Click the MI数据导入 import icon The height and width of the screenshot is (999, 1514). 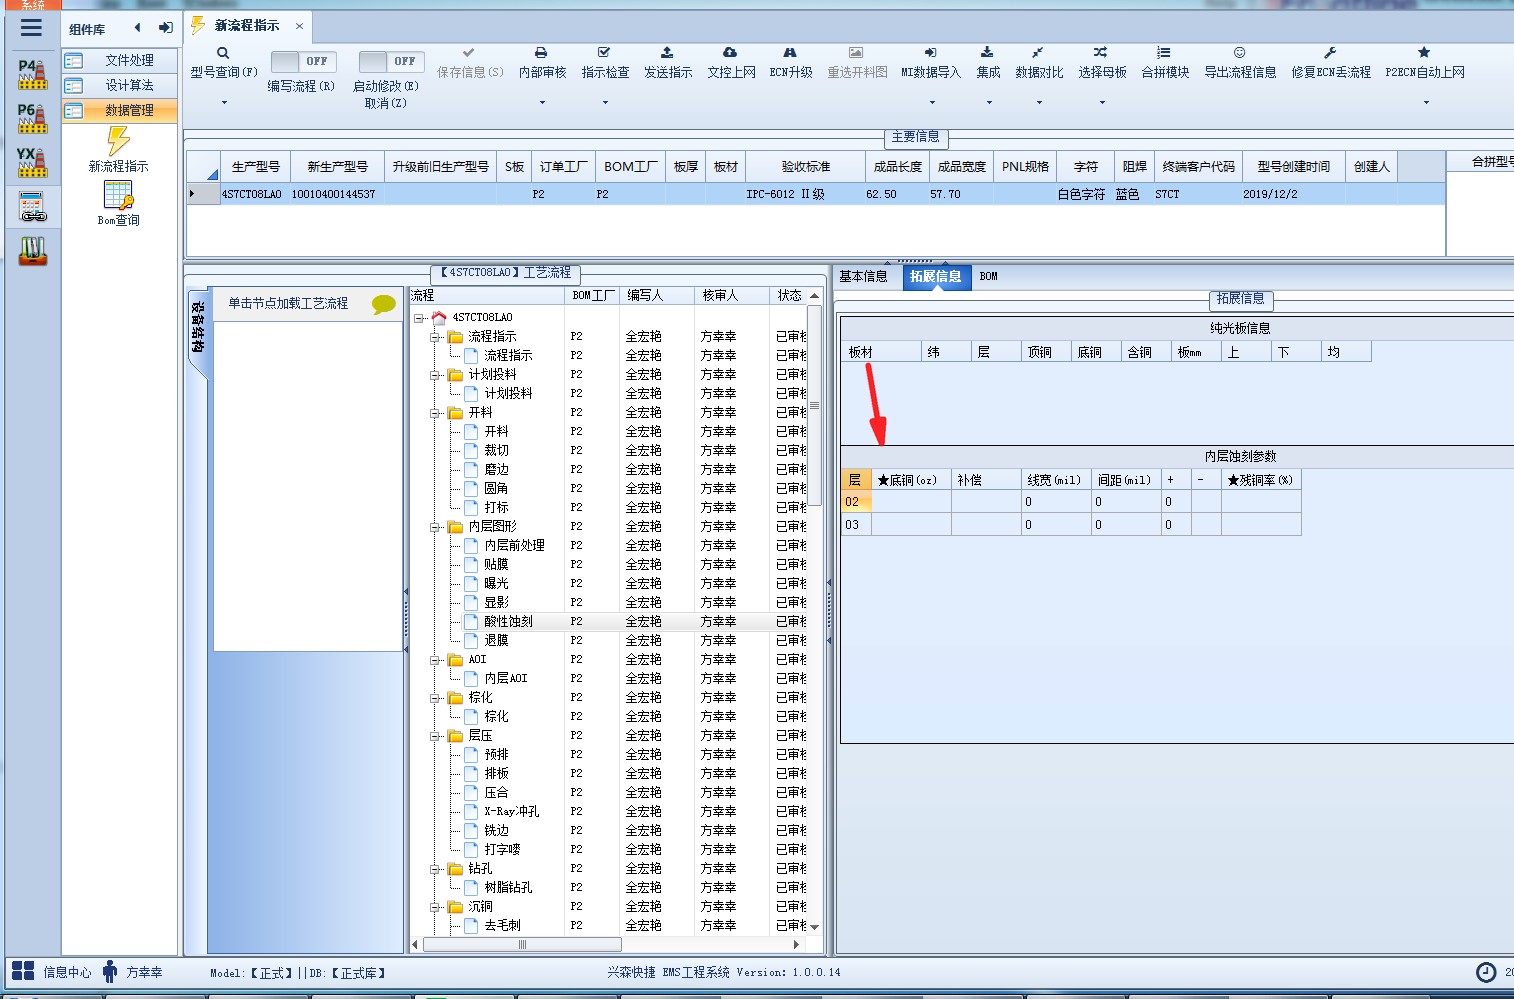tap(930, 52)
